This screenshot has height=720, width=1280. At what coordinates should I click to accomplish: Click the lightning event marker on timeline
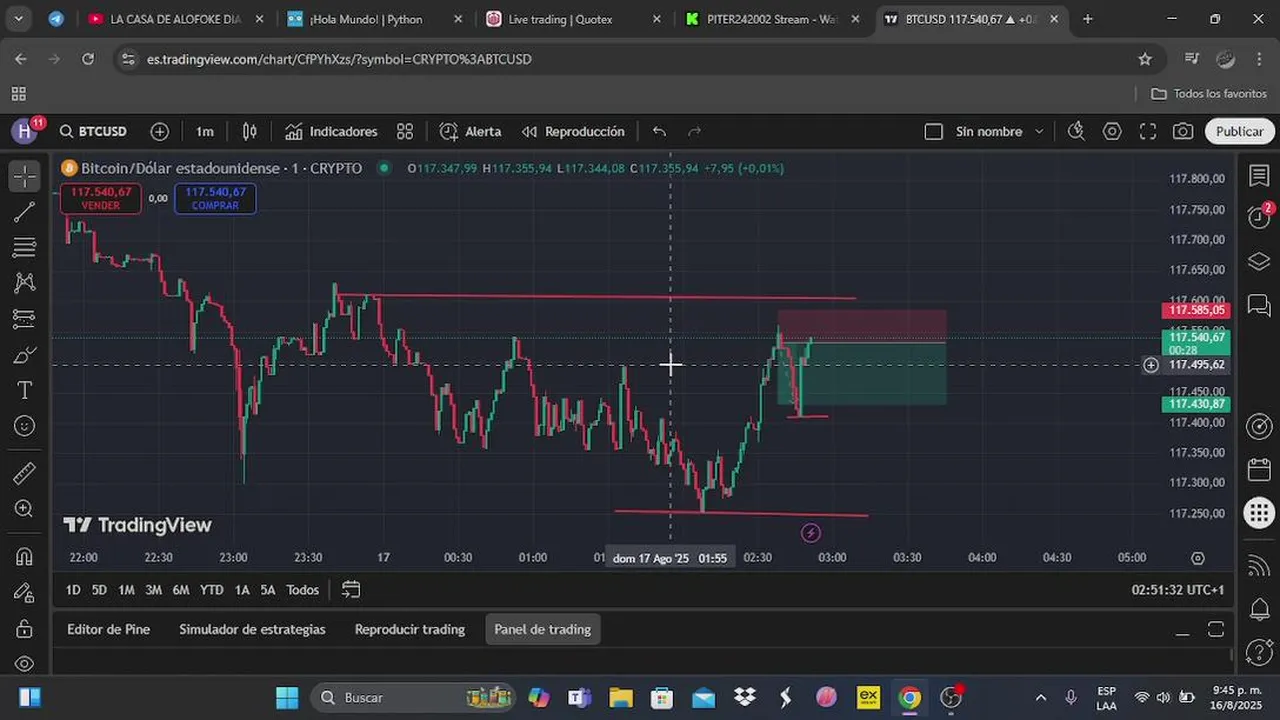(x=811, y=533)
